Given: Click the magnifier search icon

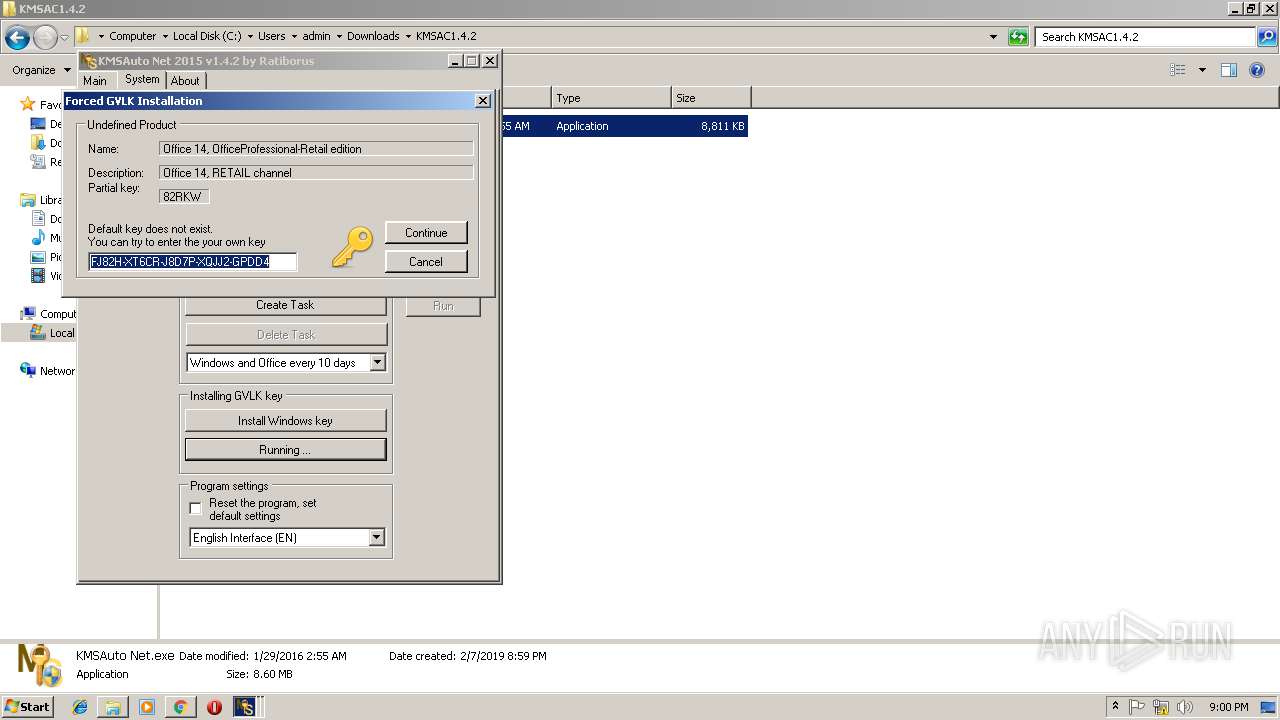Looking at the screenshot, I should (1268, 37).
